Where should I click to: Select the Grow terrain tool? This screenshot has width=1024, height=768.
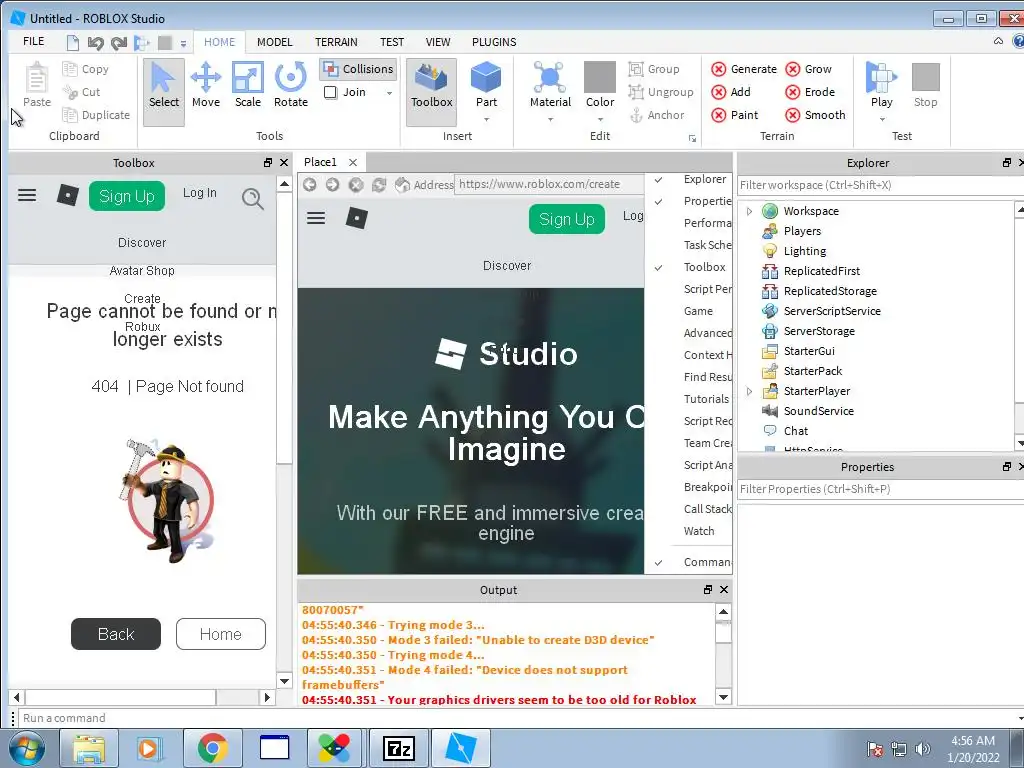(808, 69)
